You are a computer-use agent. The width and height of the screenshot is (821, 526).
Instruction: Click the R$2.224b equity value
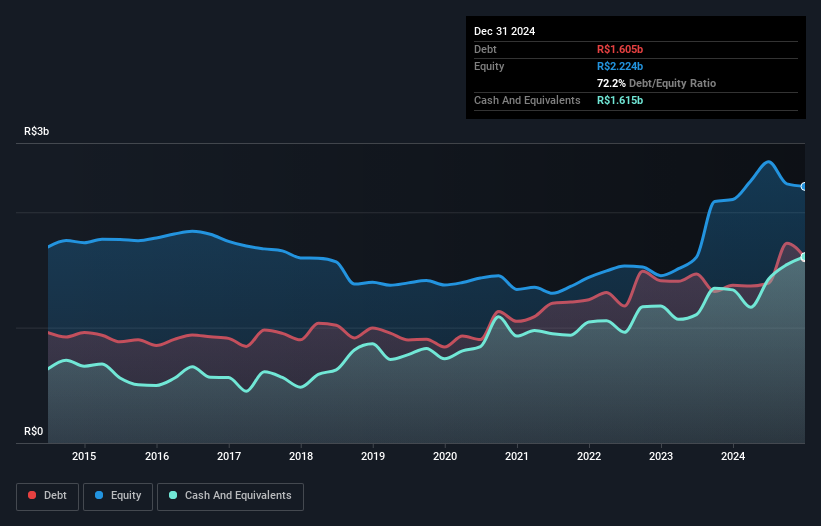[620, 66]
